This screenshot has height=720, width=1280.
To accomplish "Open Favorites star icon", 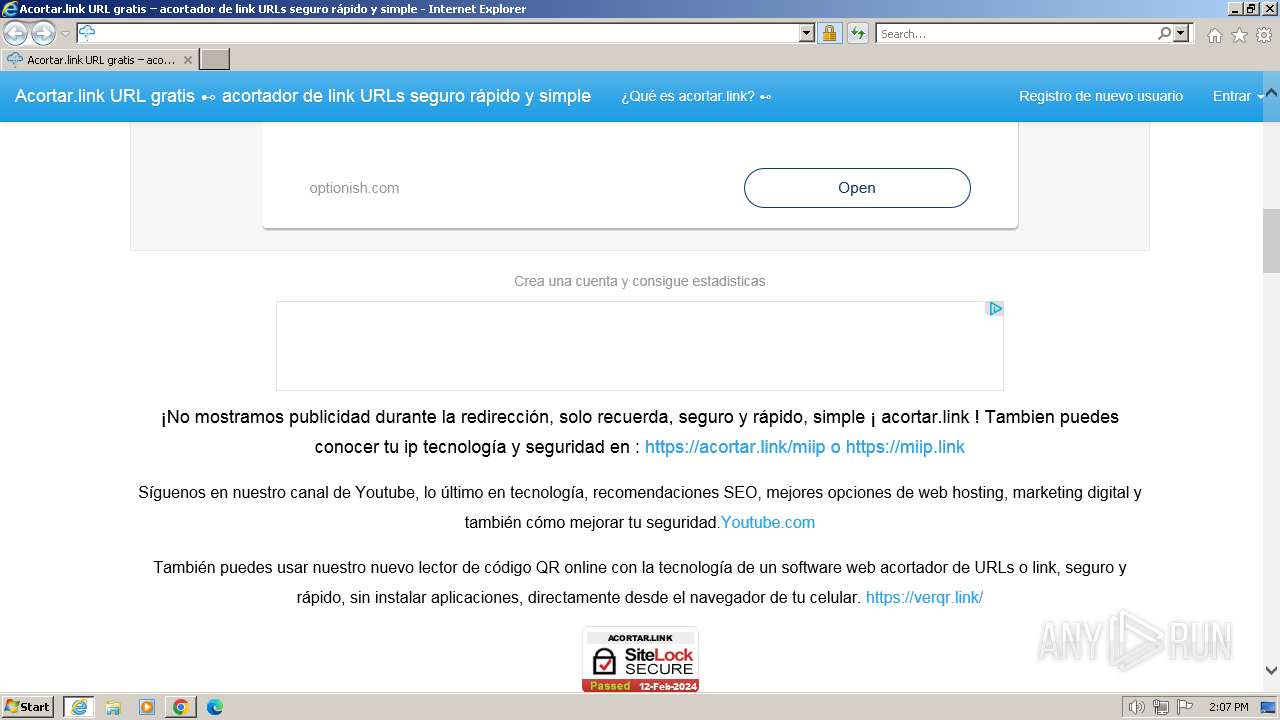I will coord(1239,35).
